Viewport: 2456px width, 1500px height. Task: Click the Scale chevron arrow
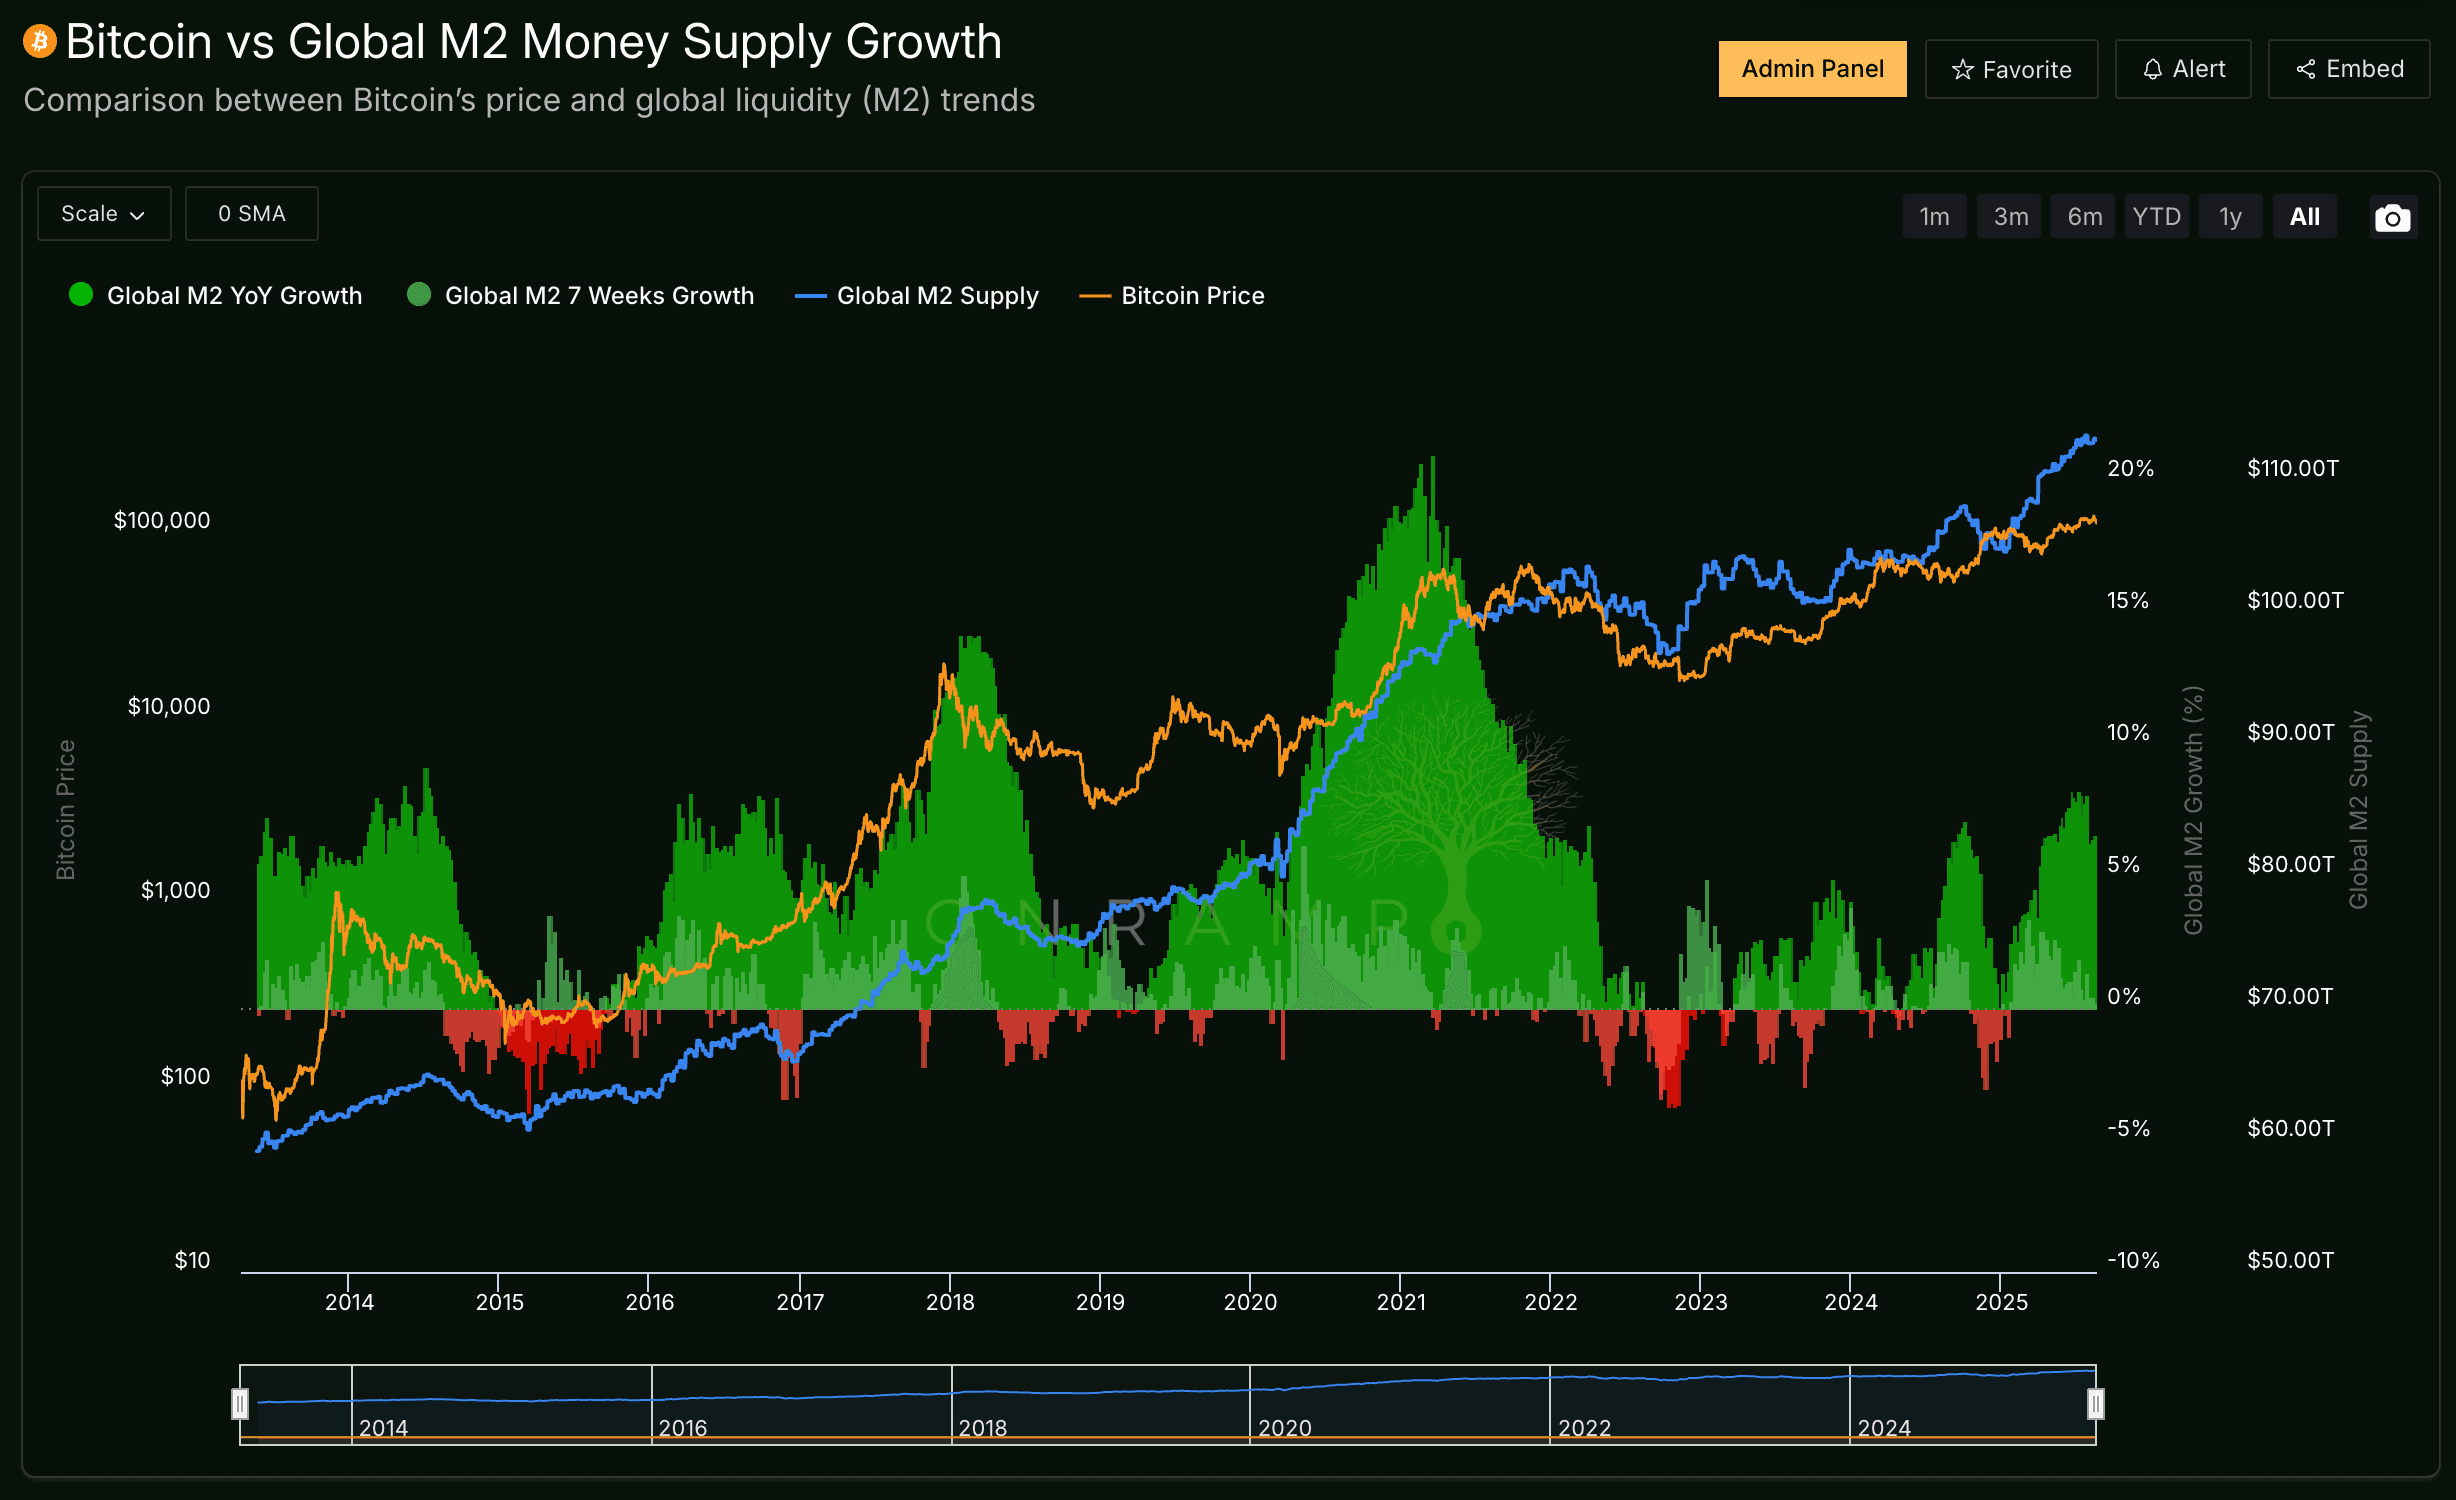pos(138,216)
